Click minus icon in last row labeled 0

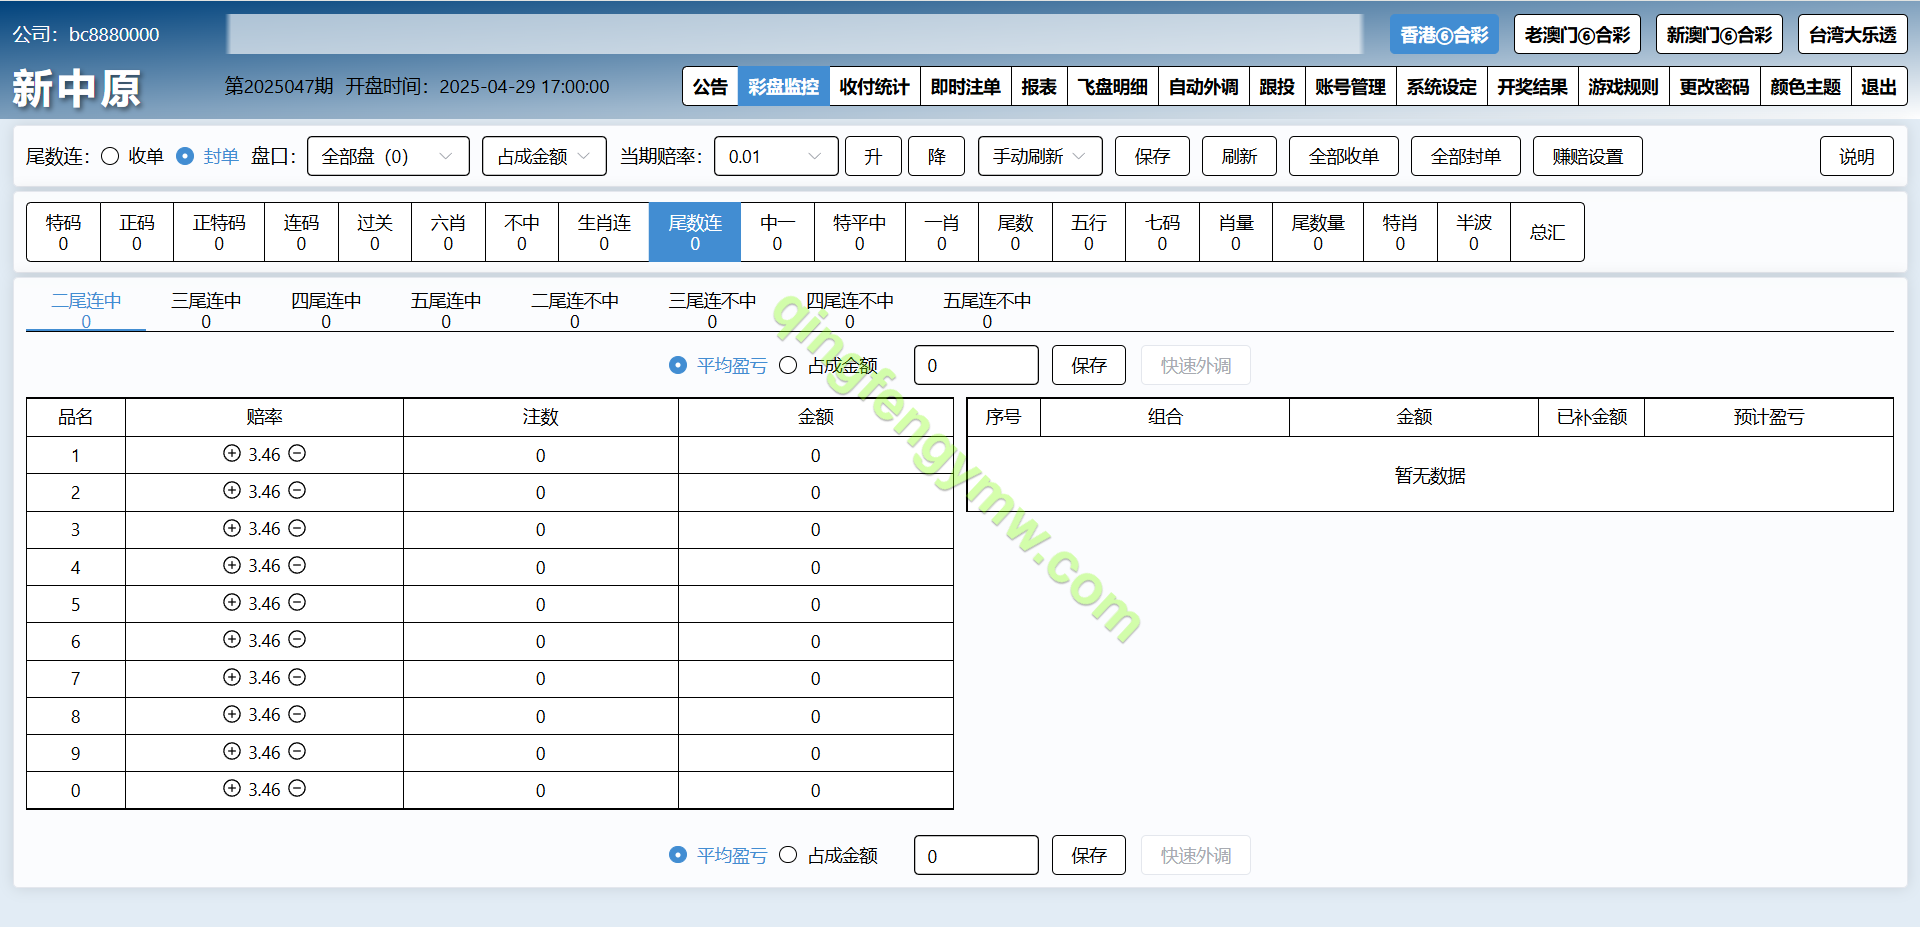(x=297, y=788)
